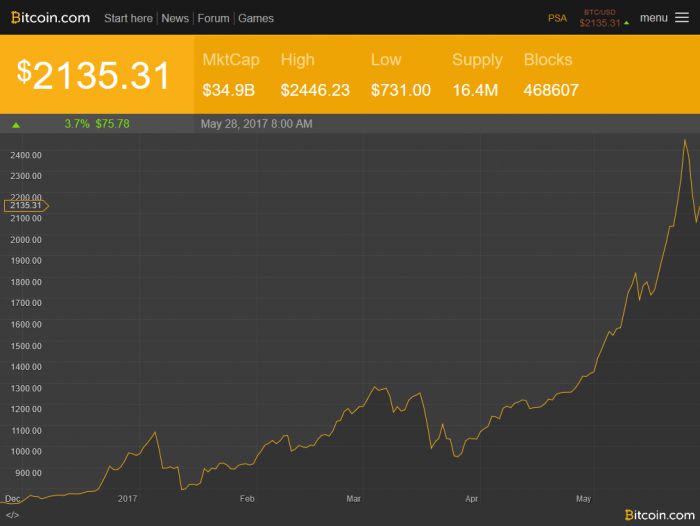This screenshot has width=700, height=526.
Task: Click the green up-arrow change indicator
Action: pos(16,125)
